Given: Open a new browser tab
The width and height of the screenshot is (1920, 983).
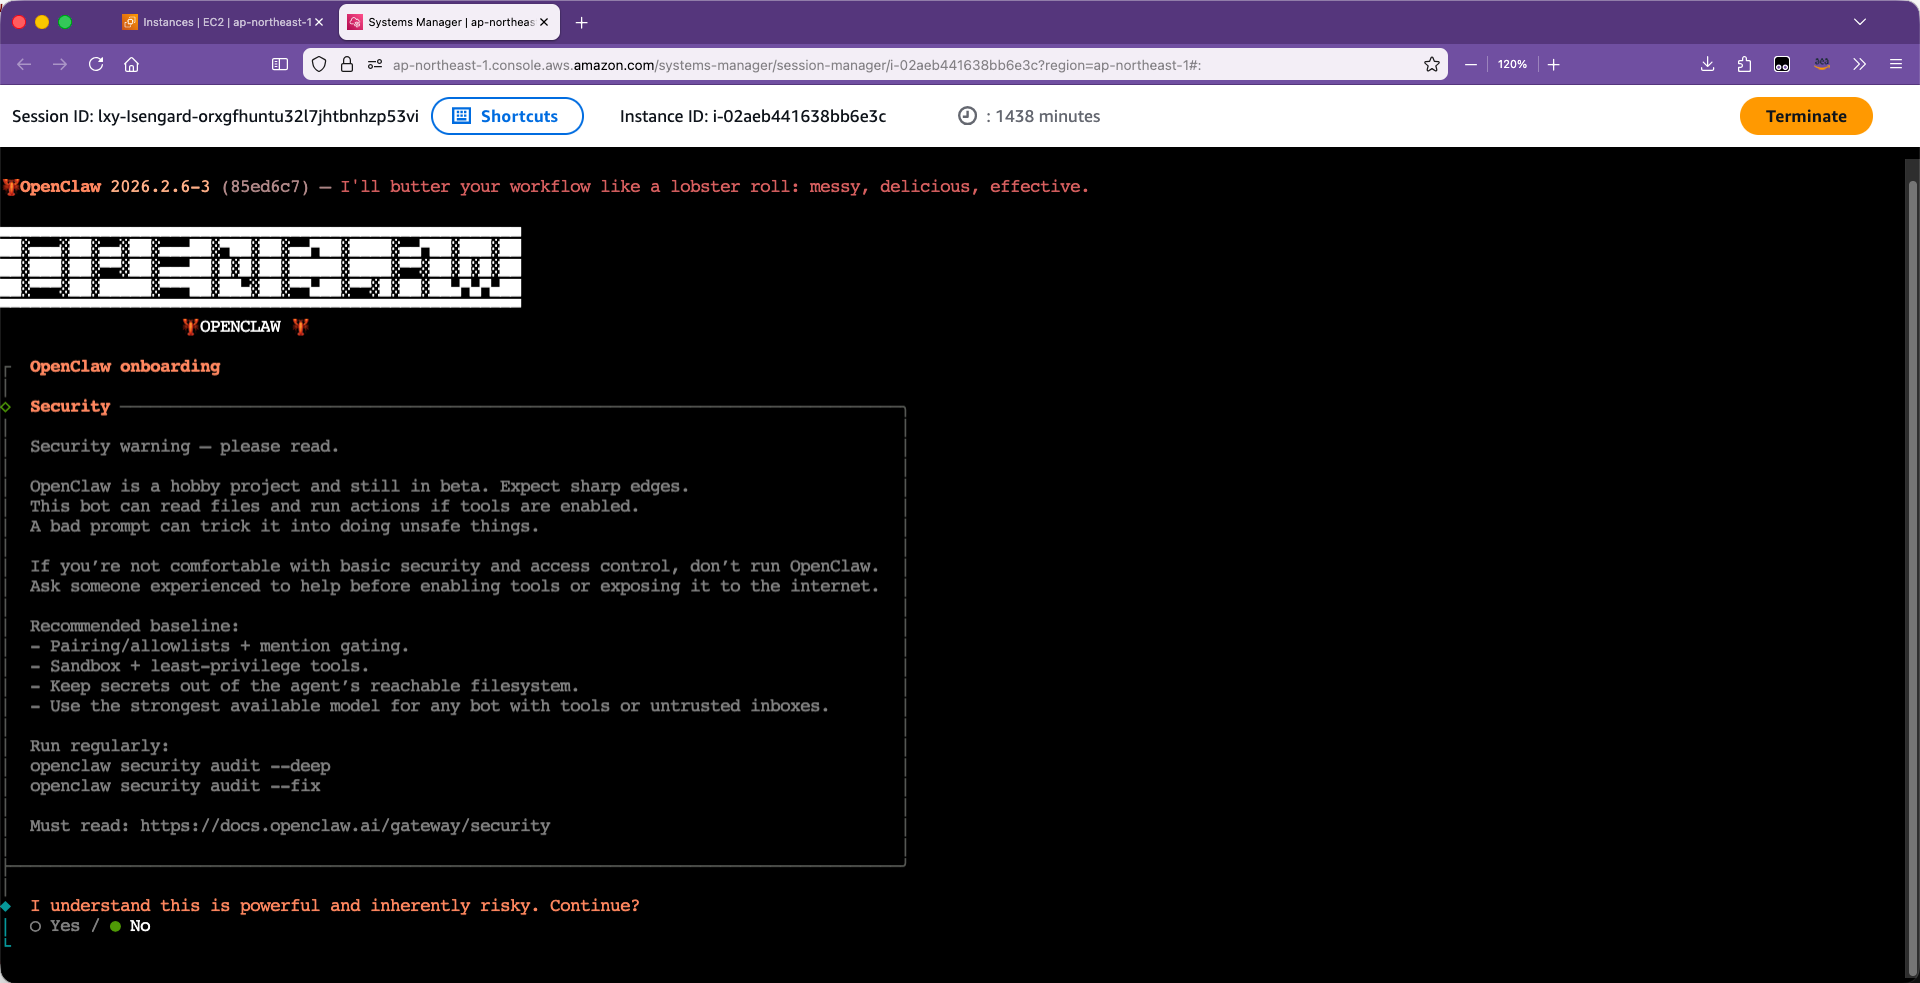Looking at the screenshot, I should 582,22.
